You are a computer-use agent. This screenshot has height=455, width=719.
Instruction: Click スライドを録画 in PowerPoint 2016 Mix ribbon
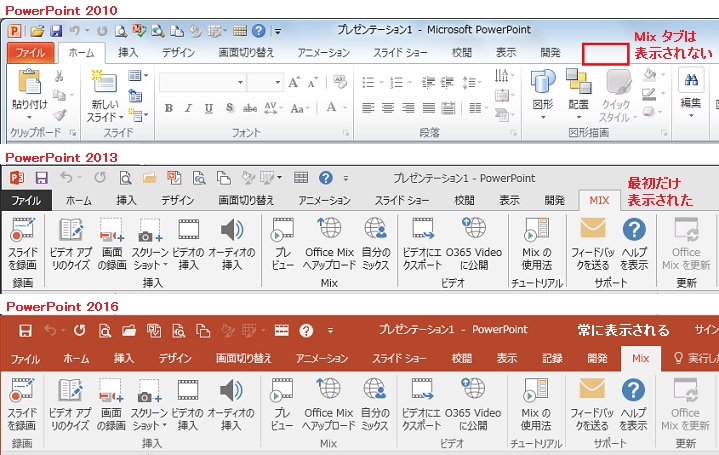22,405
